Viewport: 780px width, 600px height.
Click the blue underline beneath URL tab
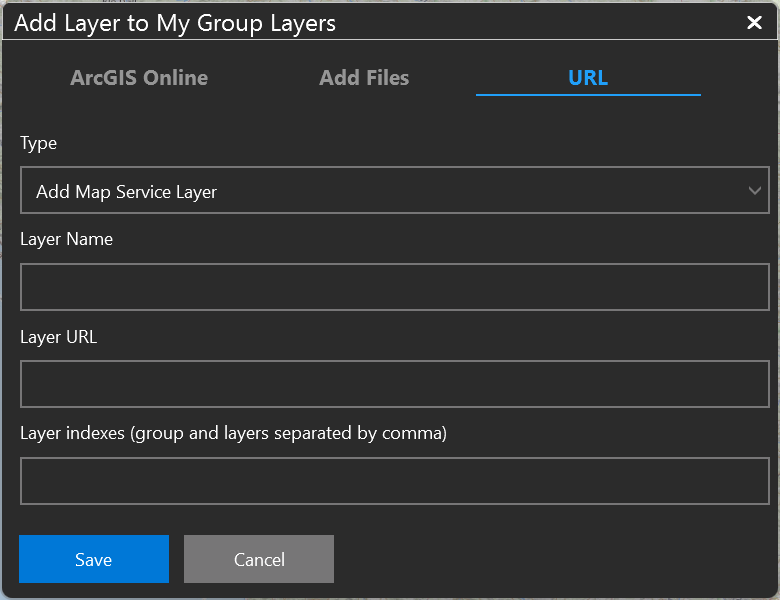588,94
